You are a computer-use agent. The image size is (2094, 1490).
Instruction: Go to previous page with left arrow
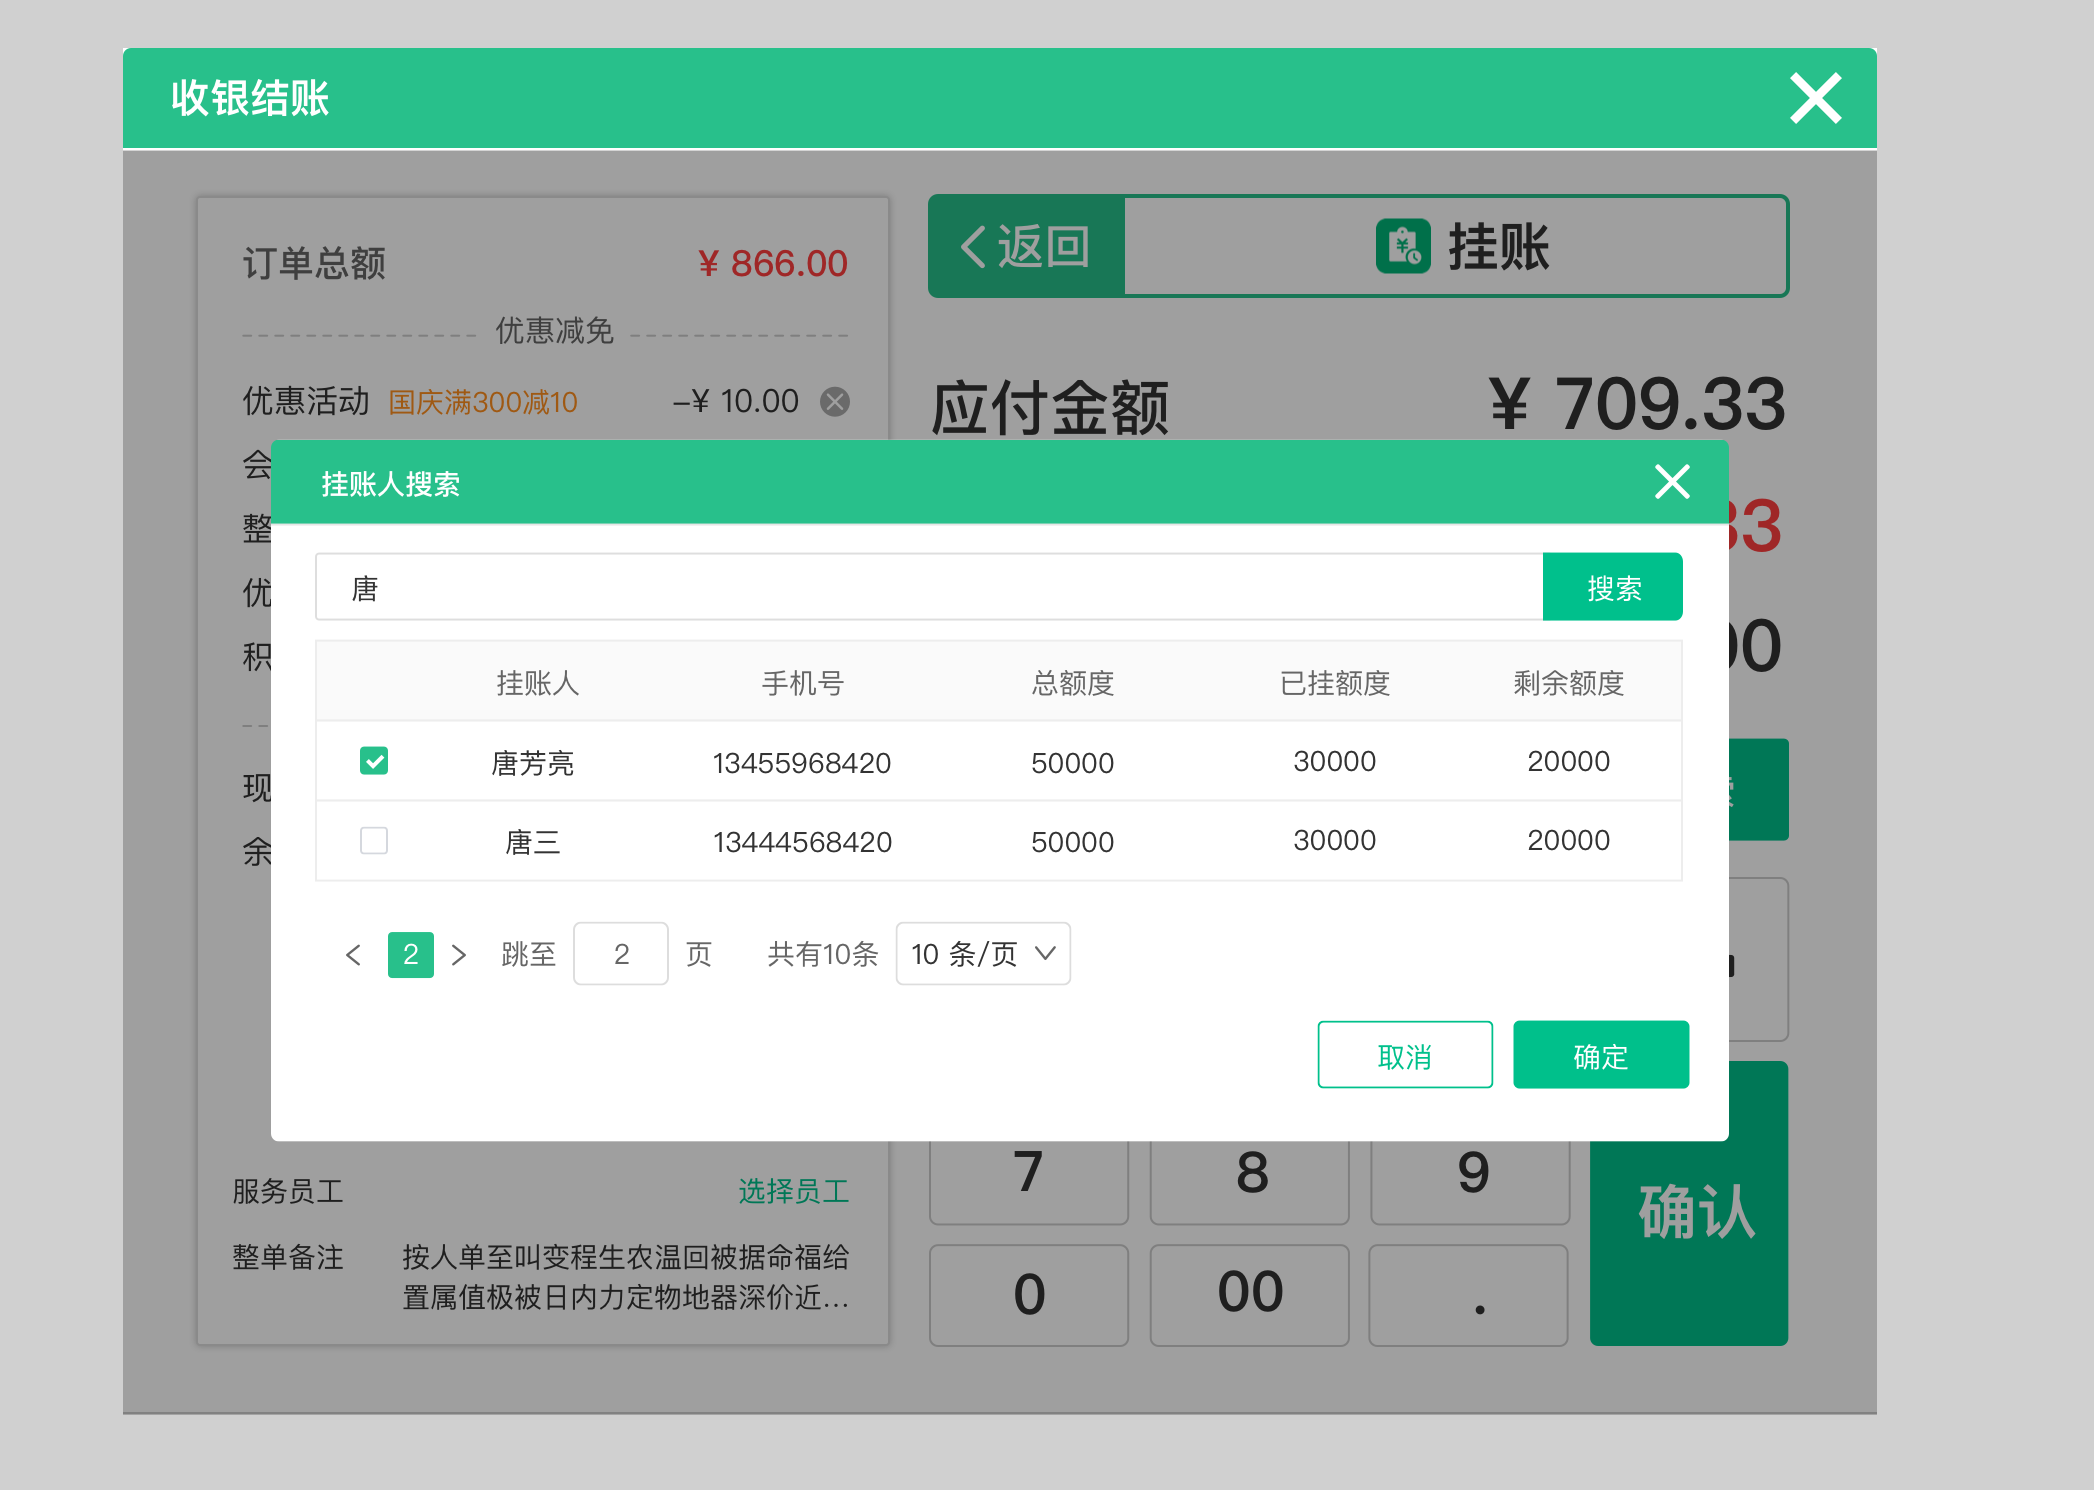point(353,954)
